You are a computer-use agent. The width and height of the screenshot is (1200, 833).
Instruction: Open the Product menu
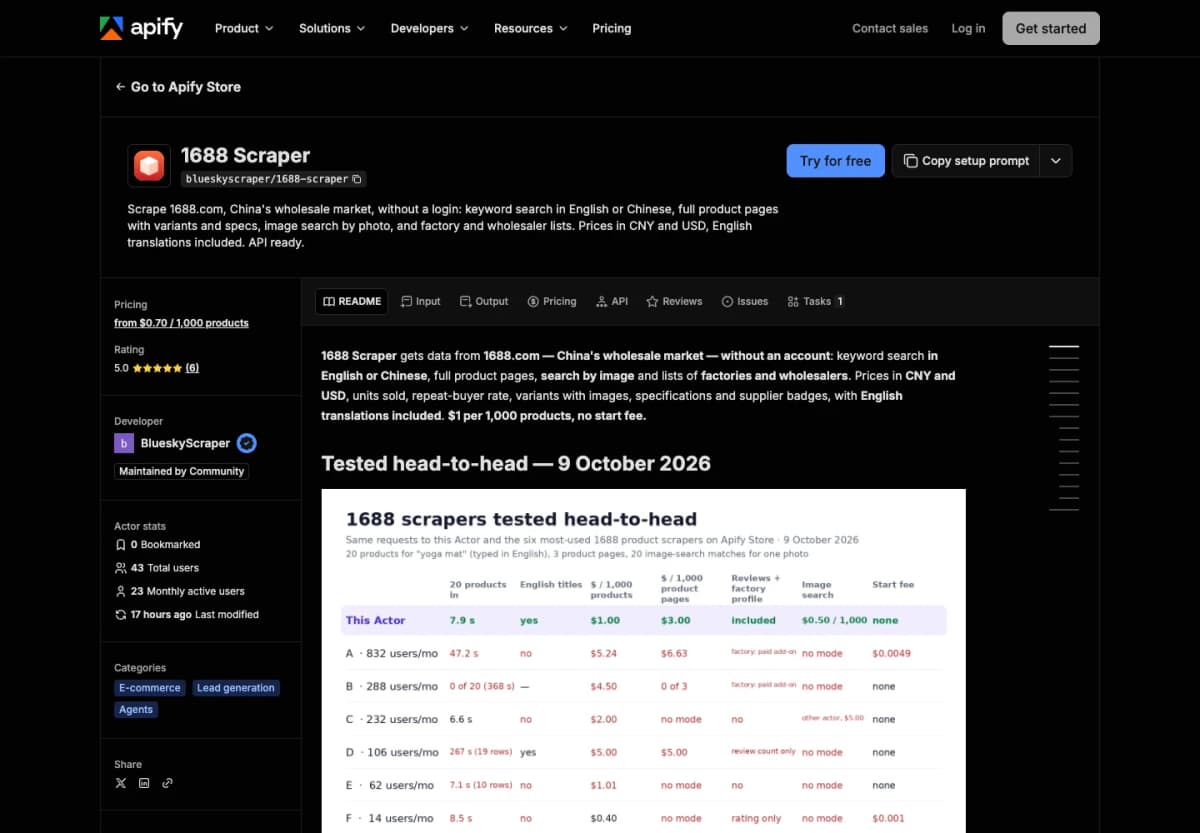[x=244, y=28]
